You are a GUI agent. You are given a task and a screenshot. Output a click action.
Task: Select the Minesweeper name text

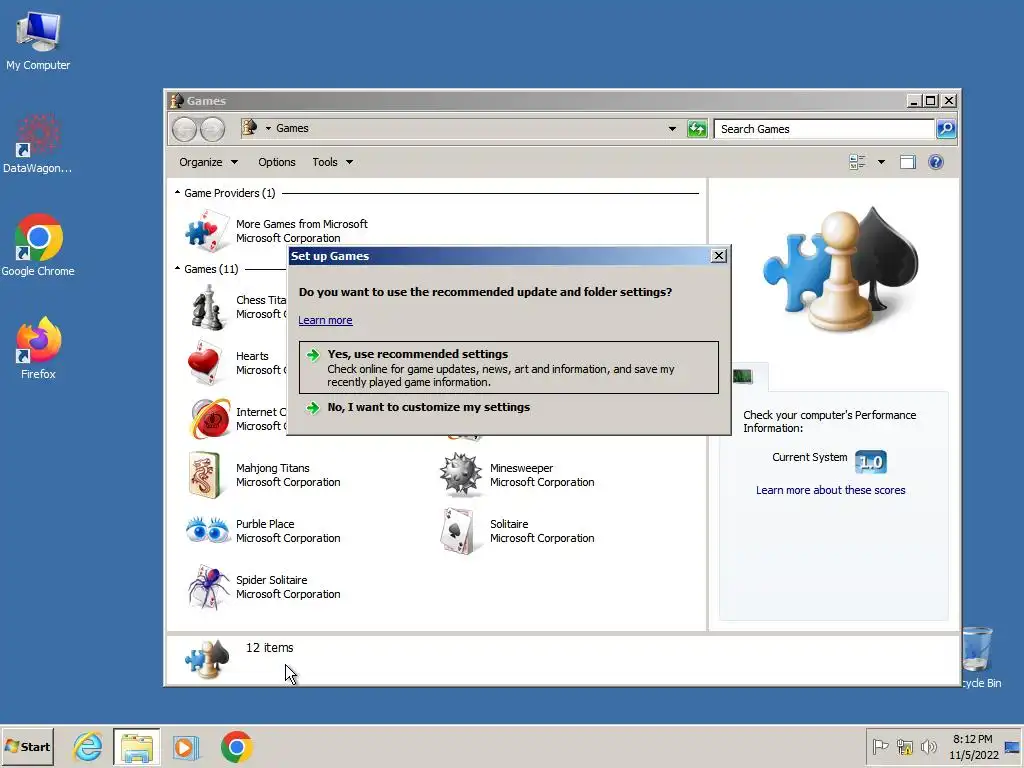click(521, 468)
